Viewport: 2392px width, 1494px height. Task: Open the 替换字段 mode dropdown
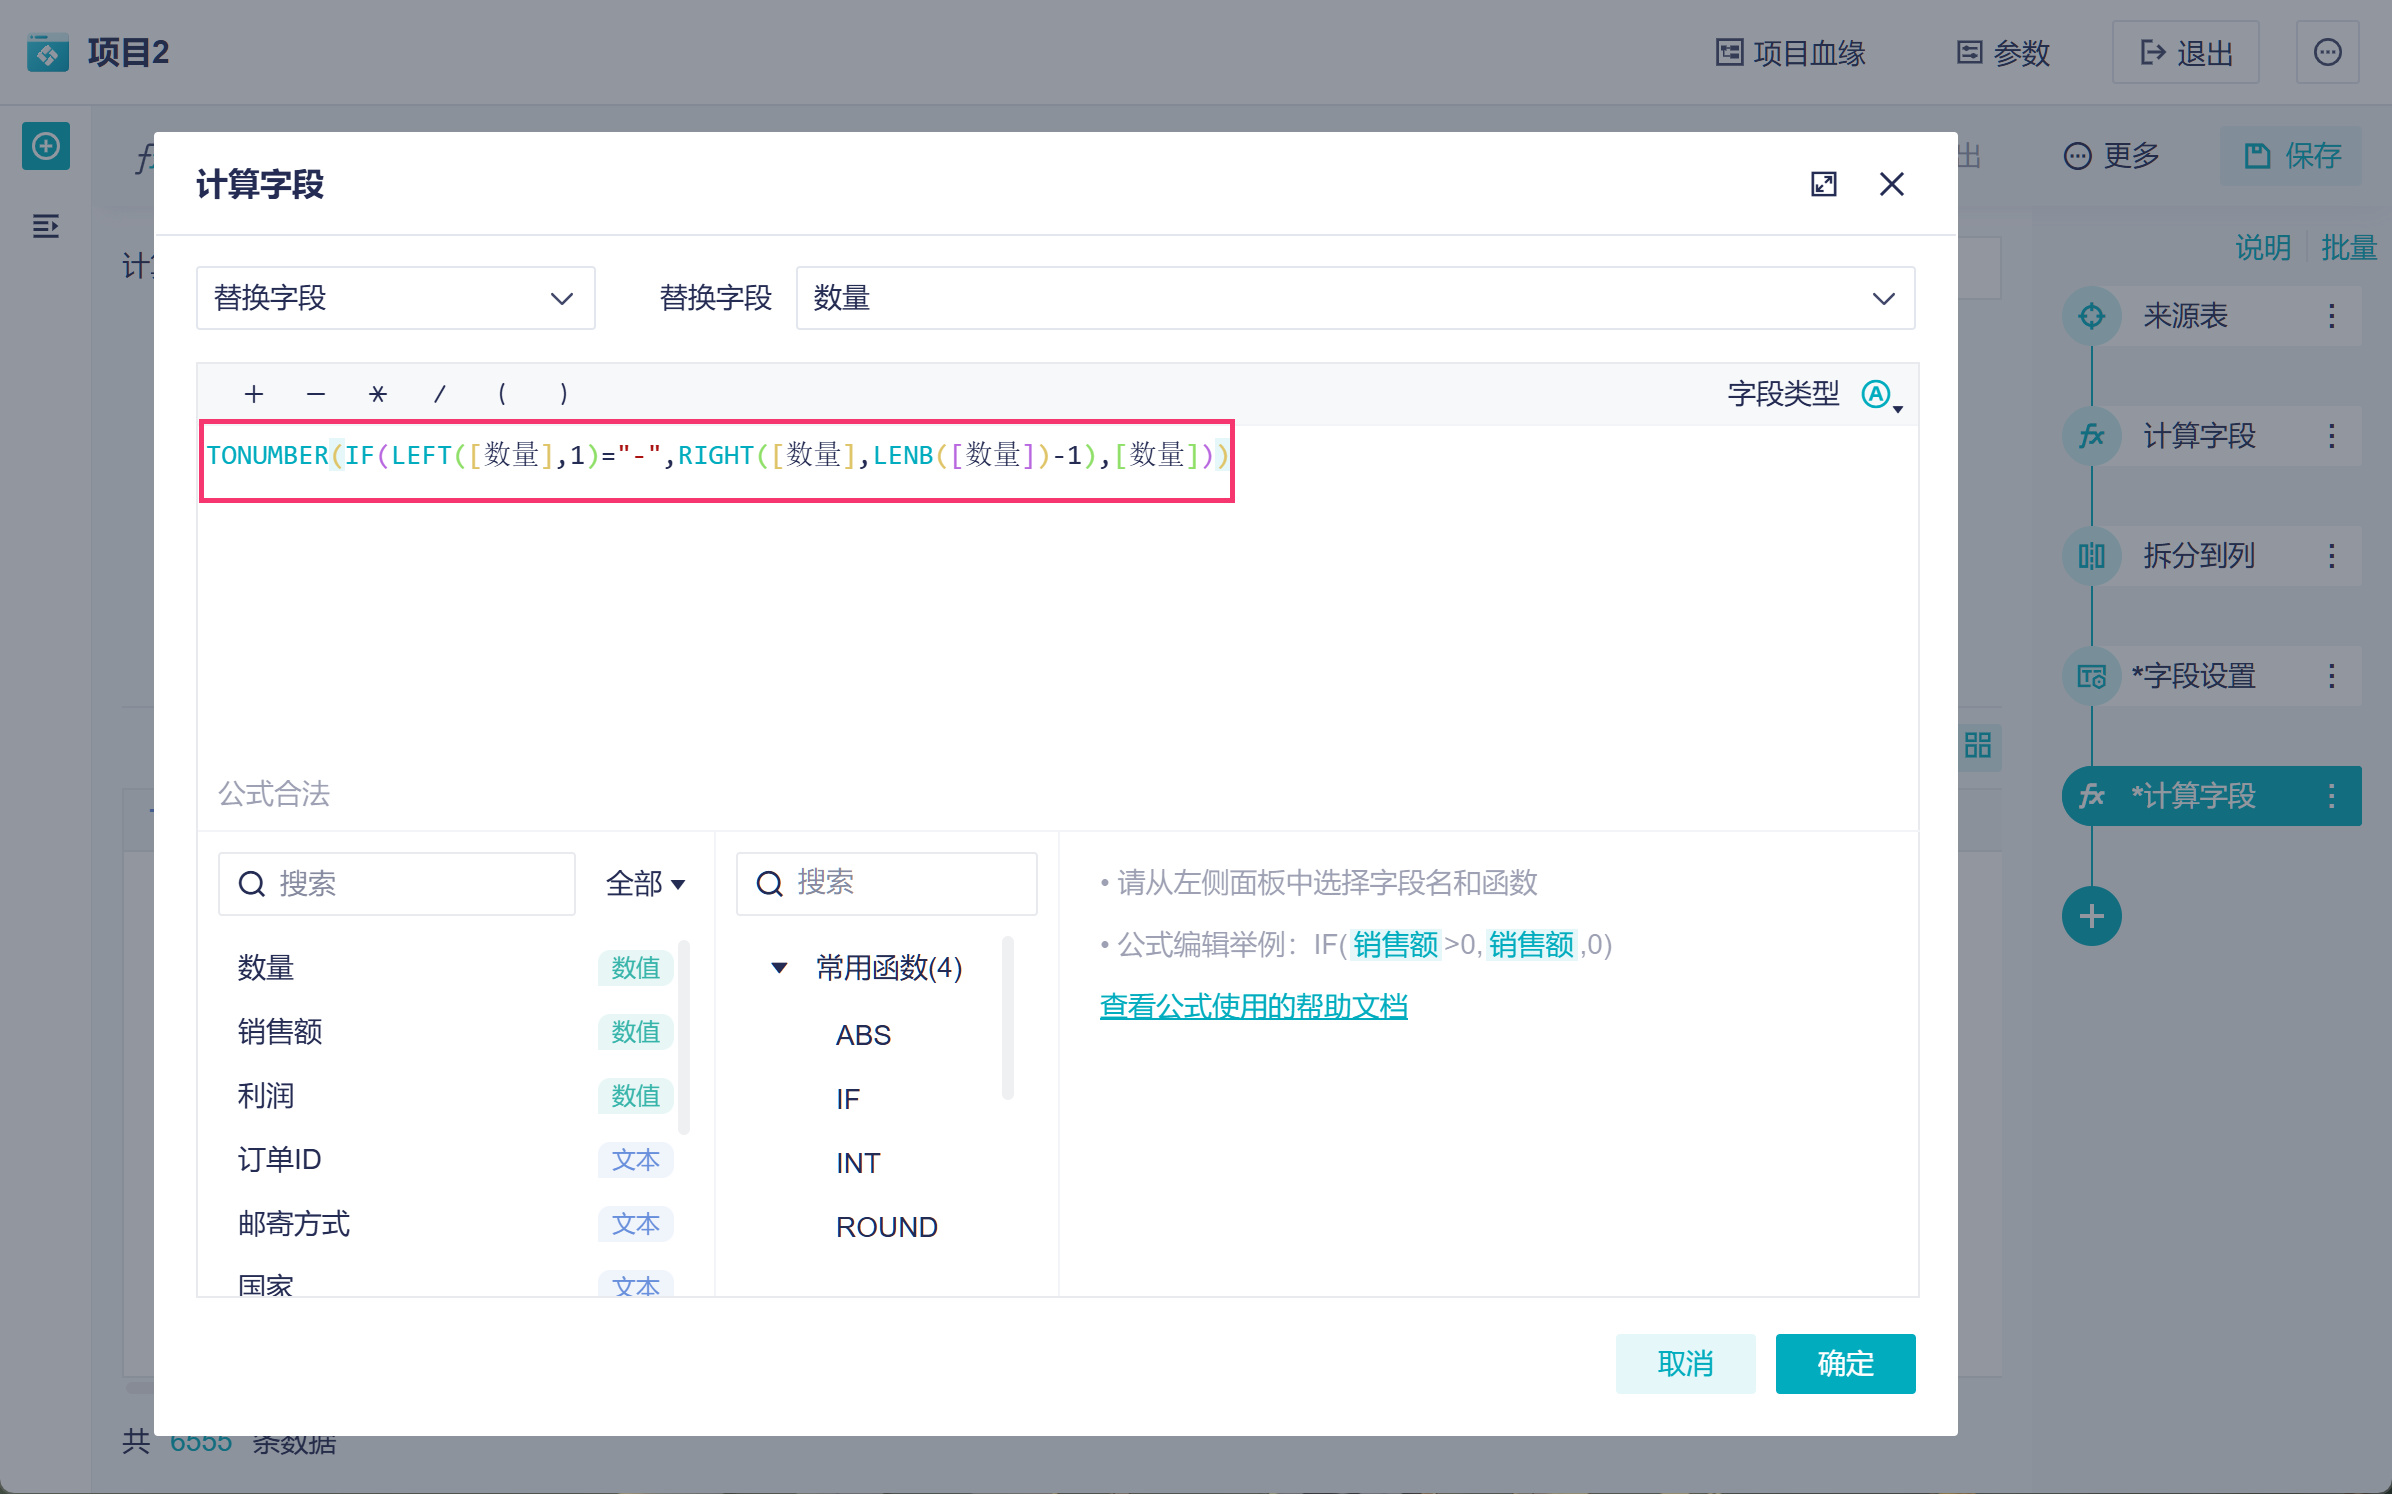tap(395, 298)
